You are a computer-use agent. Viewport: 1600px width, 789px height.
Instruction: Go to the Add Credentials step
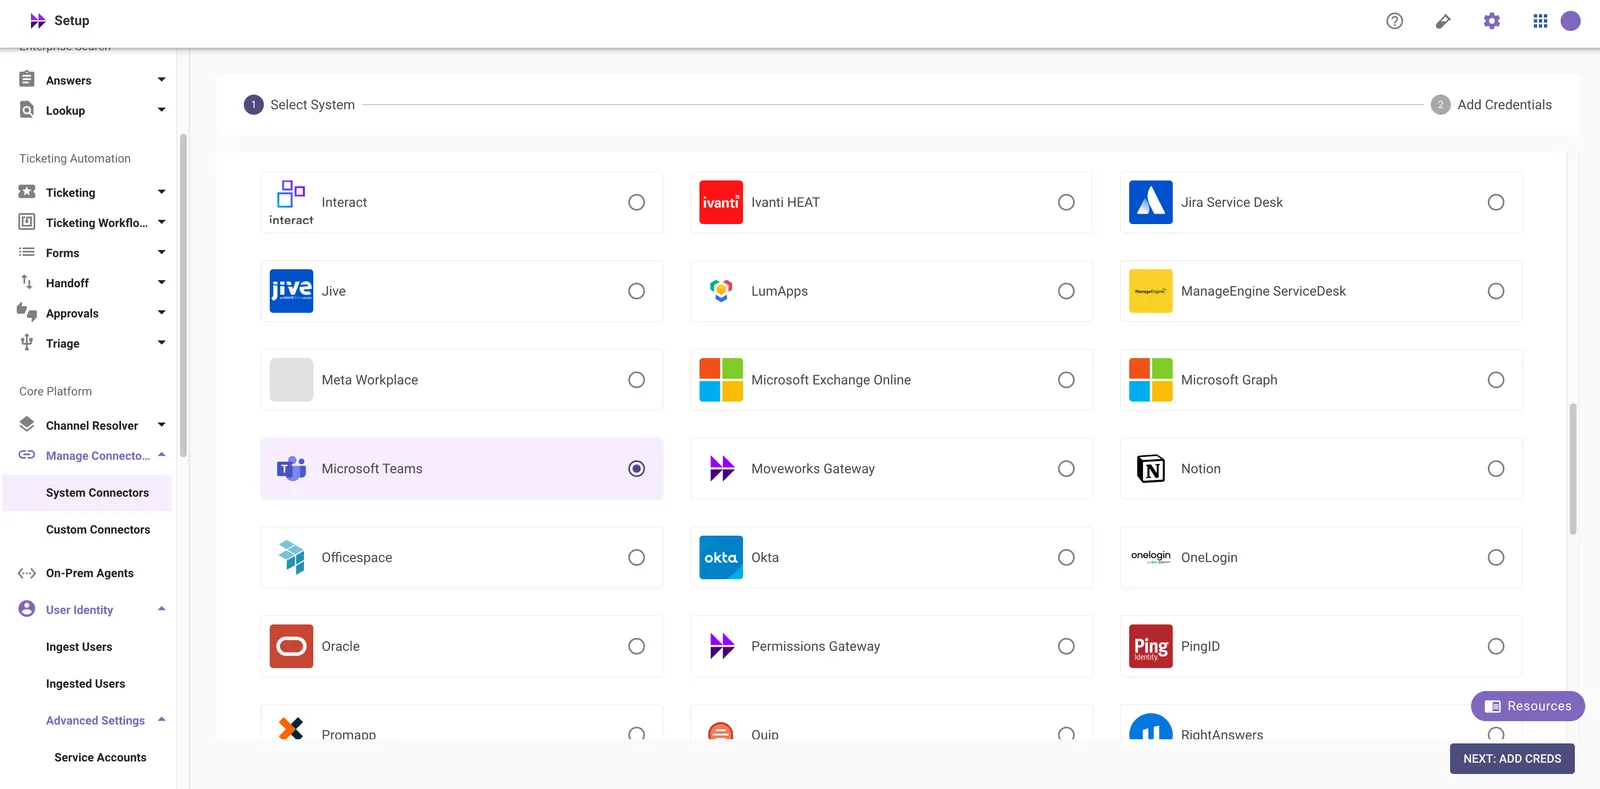pyautogui.click(x=1492, y=105)
